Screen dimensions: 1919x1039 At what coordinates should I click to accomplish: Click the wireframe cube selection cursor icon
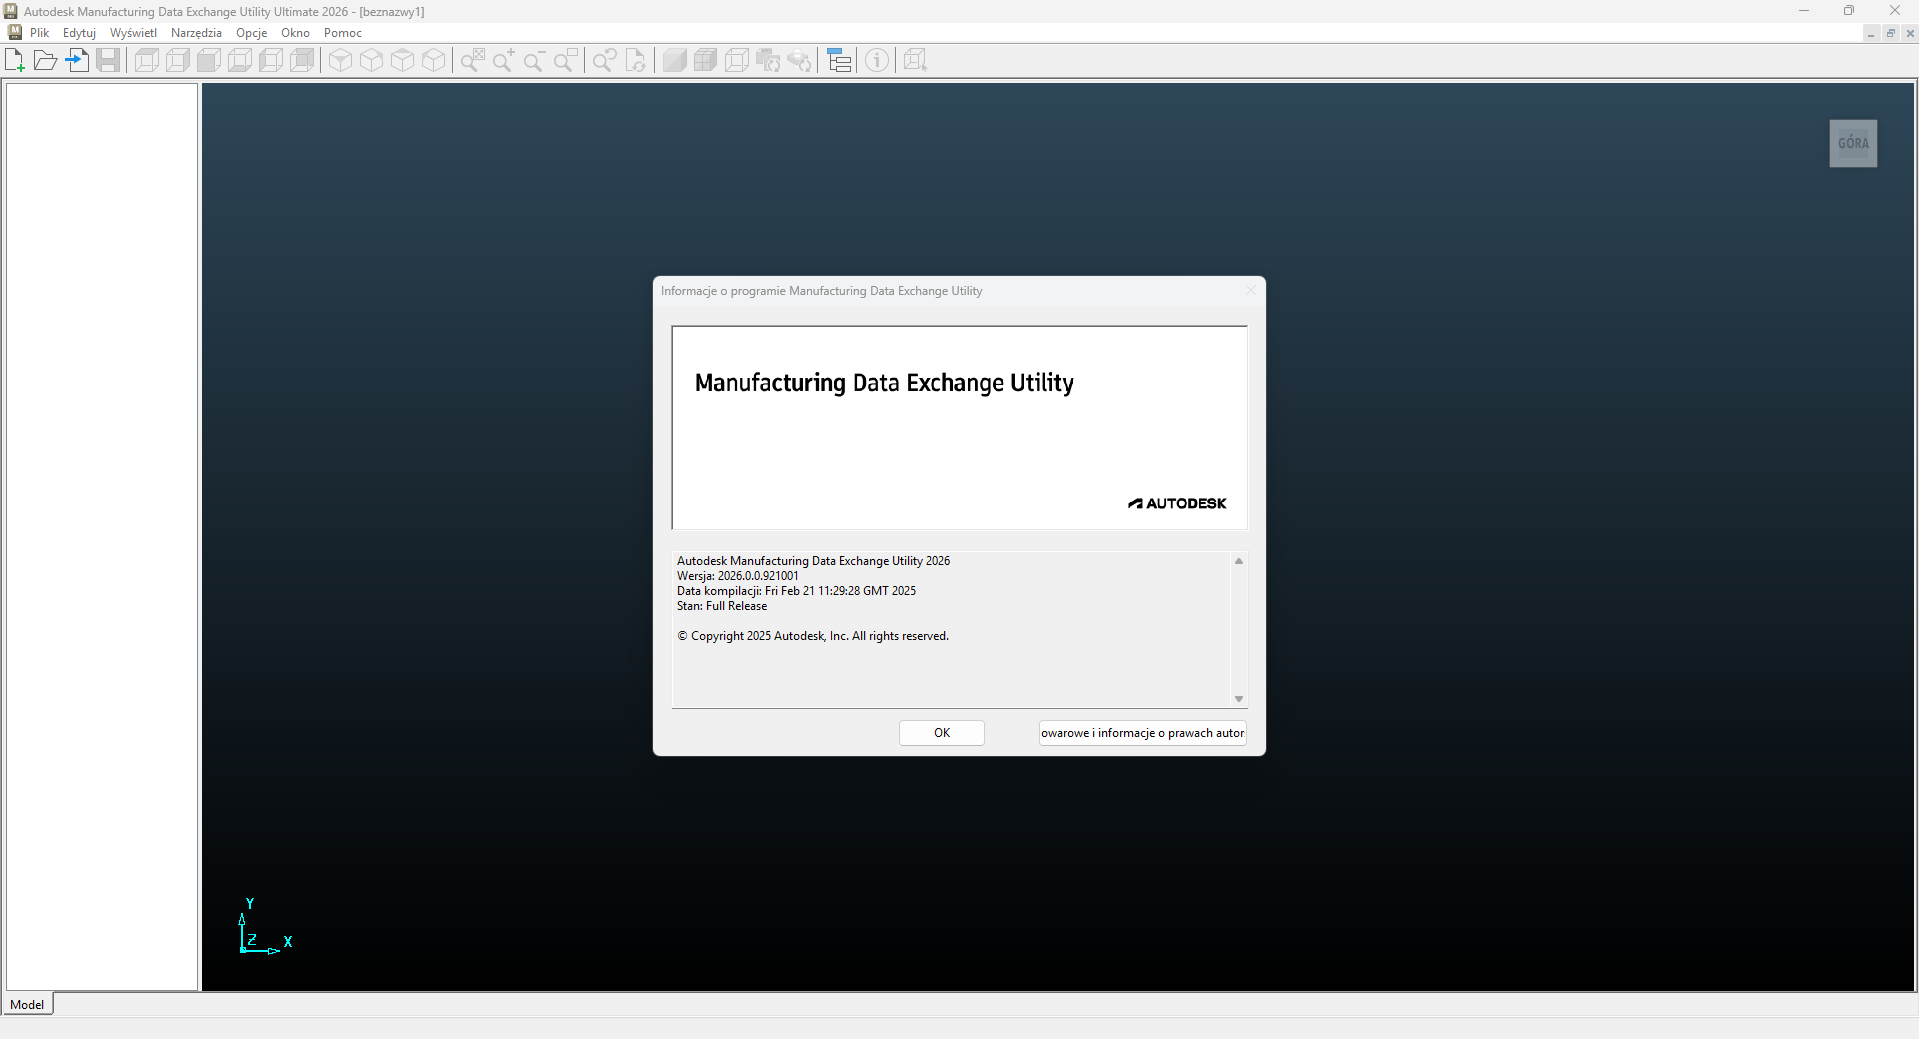tap(915, 61)
